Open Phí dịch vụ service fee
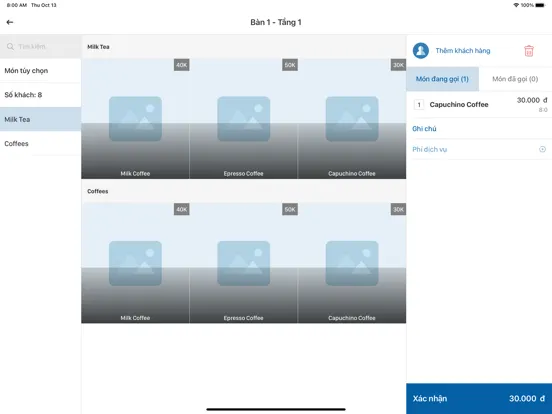 [479, 149]
